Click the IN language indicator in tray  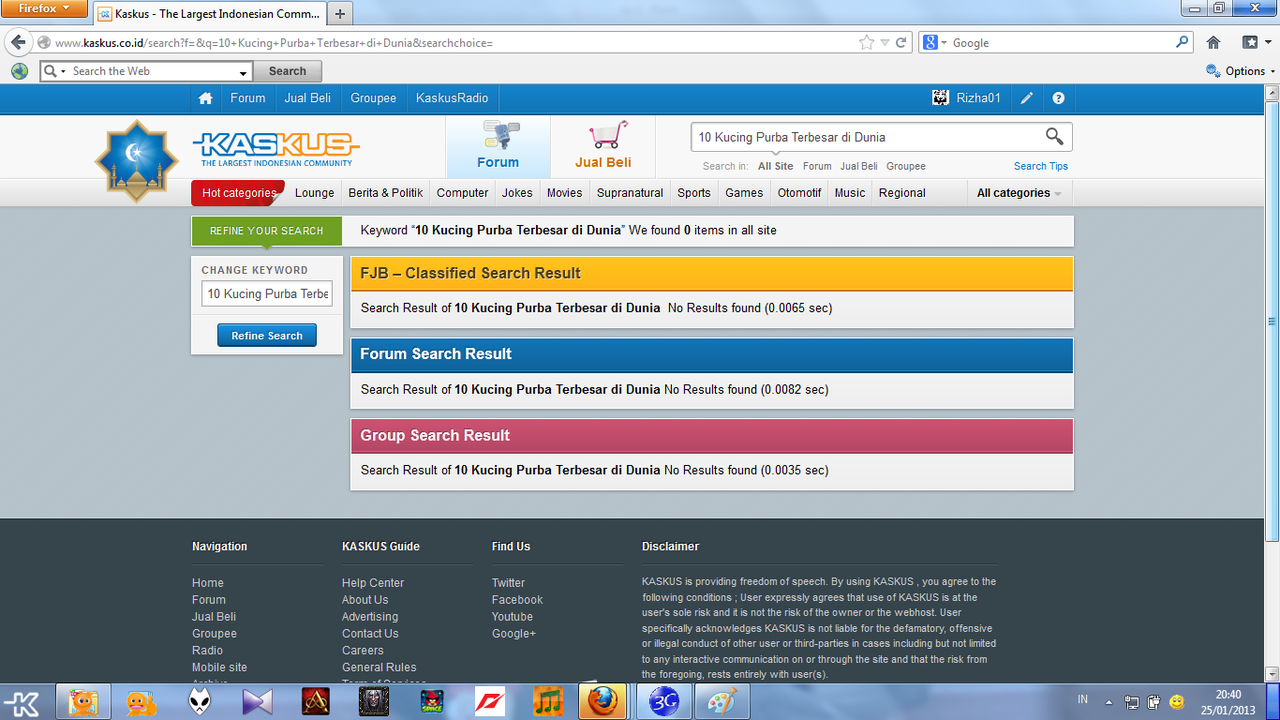pos(1083,700)
